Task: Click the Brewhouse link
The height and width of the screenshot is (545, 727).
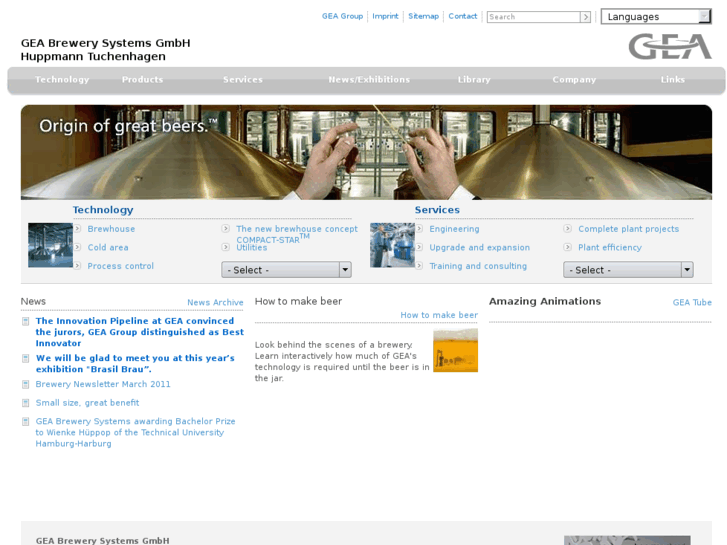Action: [111, 229]
